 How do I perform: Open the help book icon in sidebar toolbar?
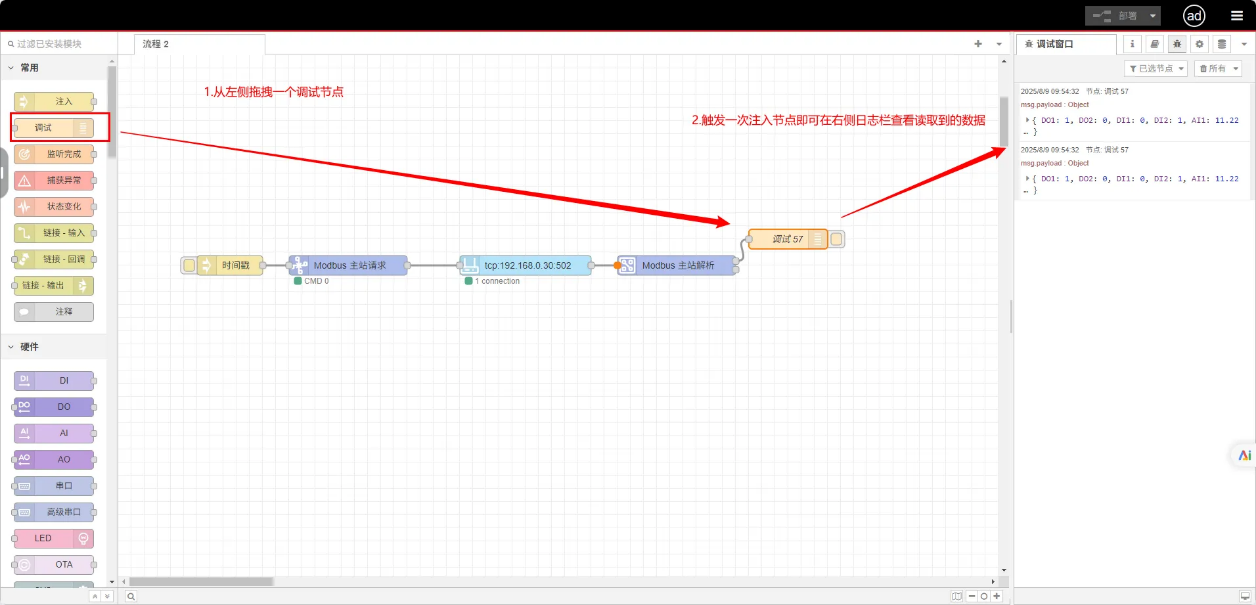[1154, 44]
